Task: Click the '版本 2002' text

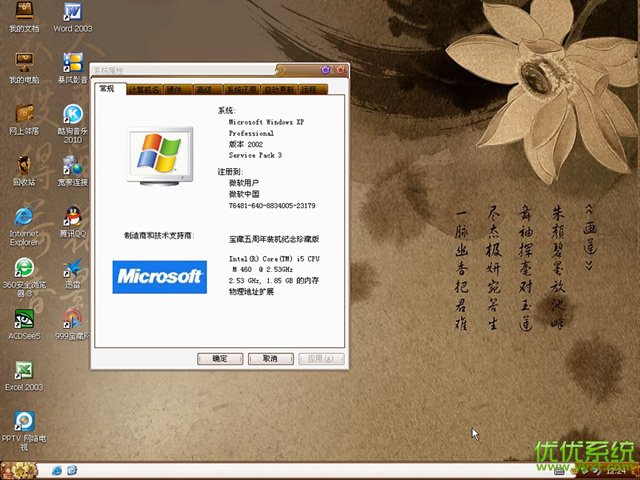Action: point(246,144)
